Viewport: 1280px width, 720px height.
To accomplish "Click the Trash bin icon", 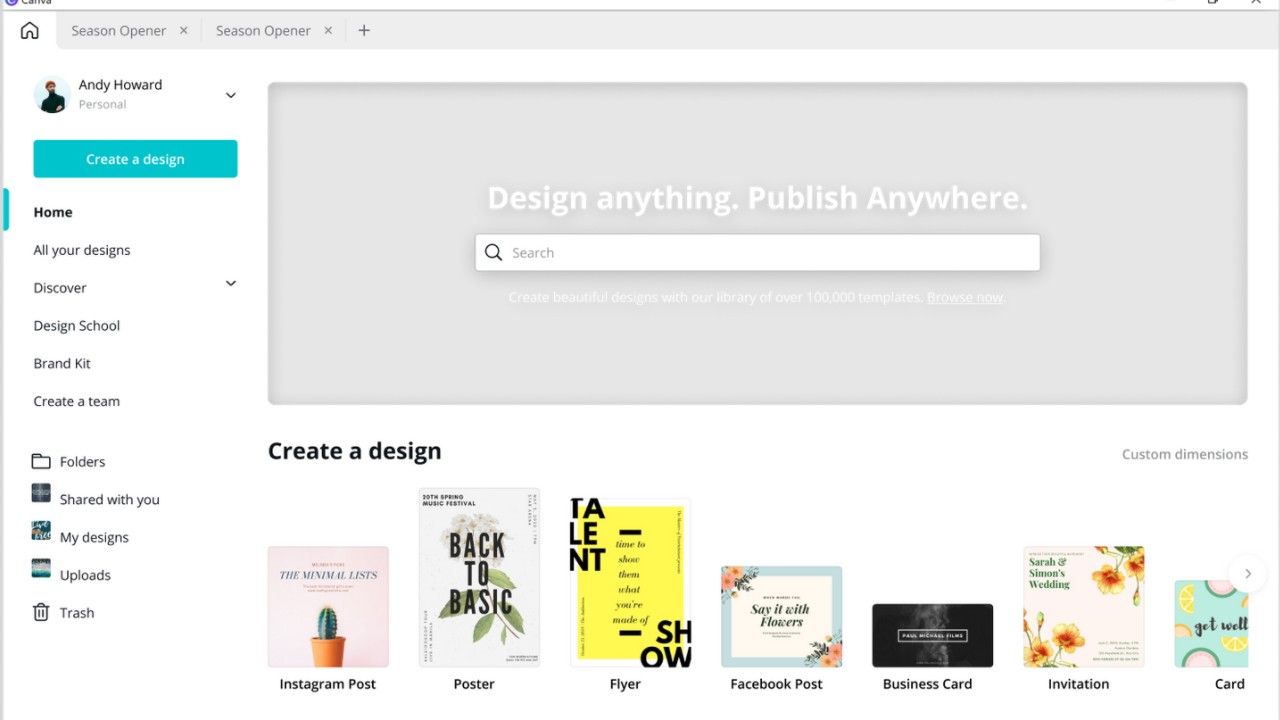I will point(41,612).
